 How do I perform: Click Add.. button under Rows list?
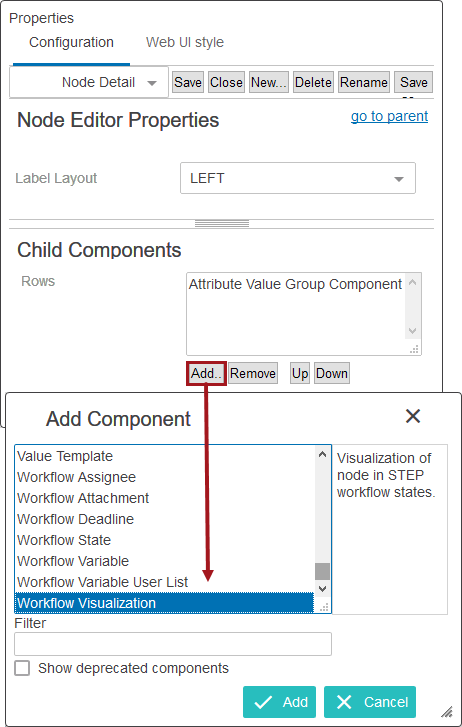(x=206, y=373)
